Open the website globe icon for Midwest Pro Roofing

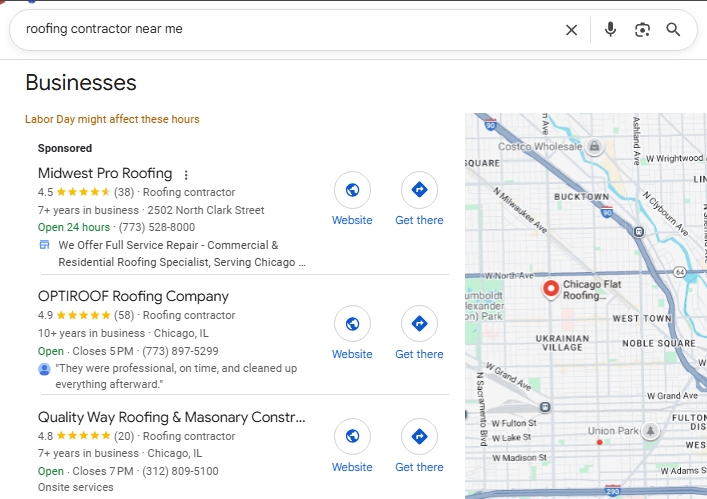352,190
